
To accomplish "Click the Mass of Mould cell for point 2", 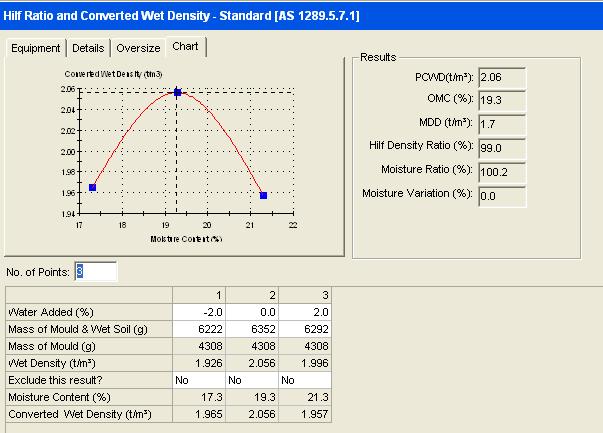I will point(252,346).
